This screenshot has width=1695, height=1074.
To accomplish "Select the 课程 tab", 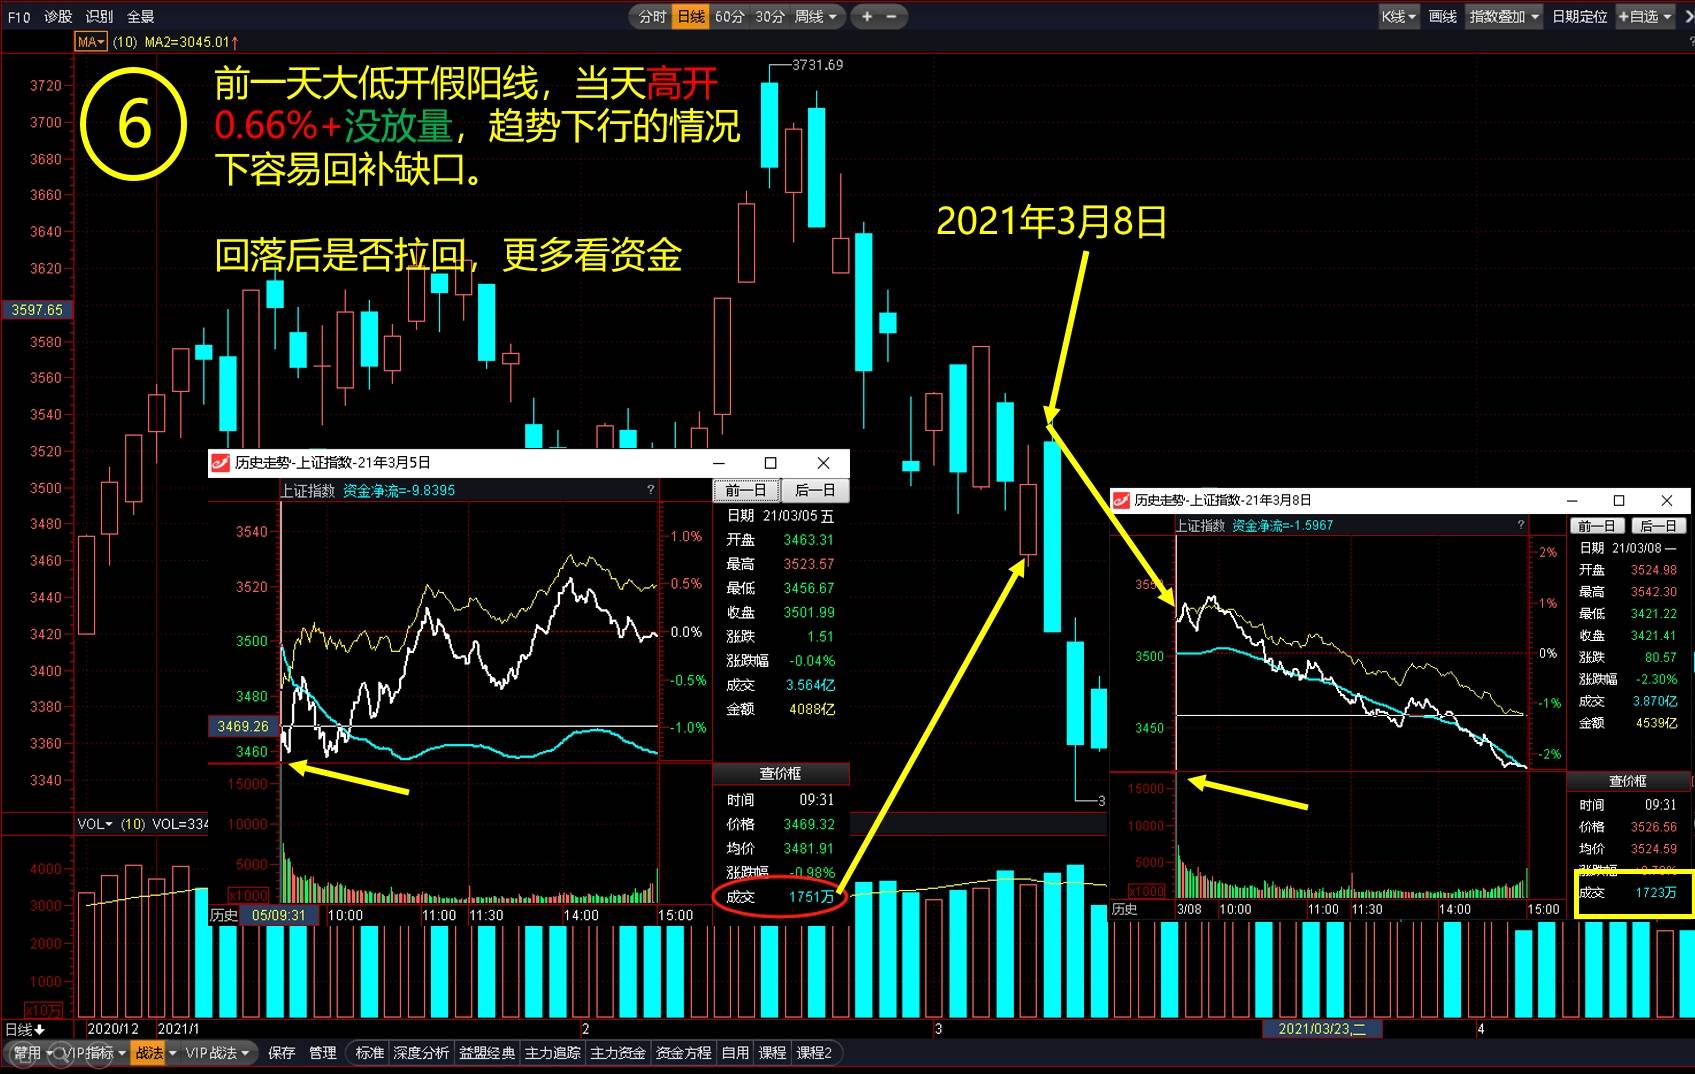I will 772,1053.
